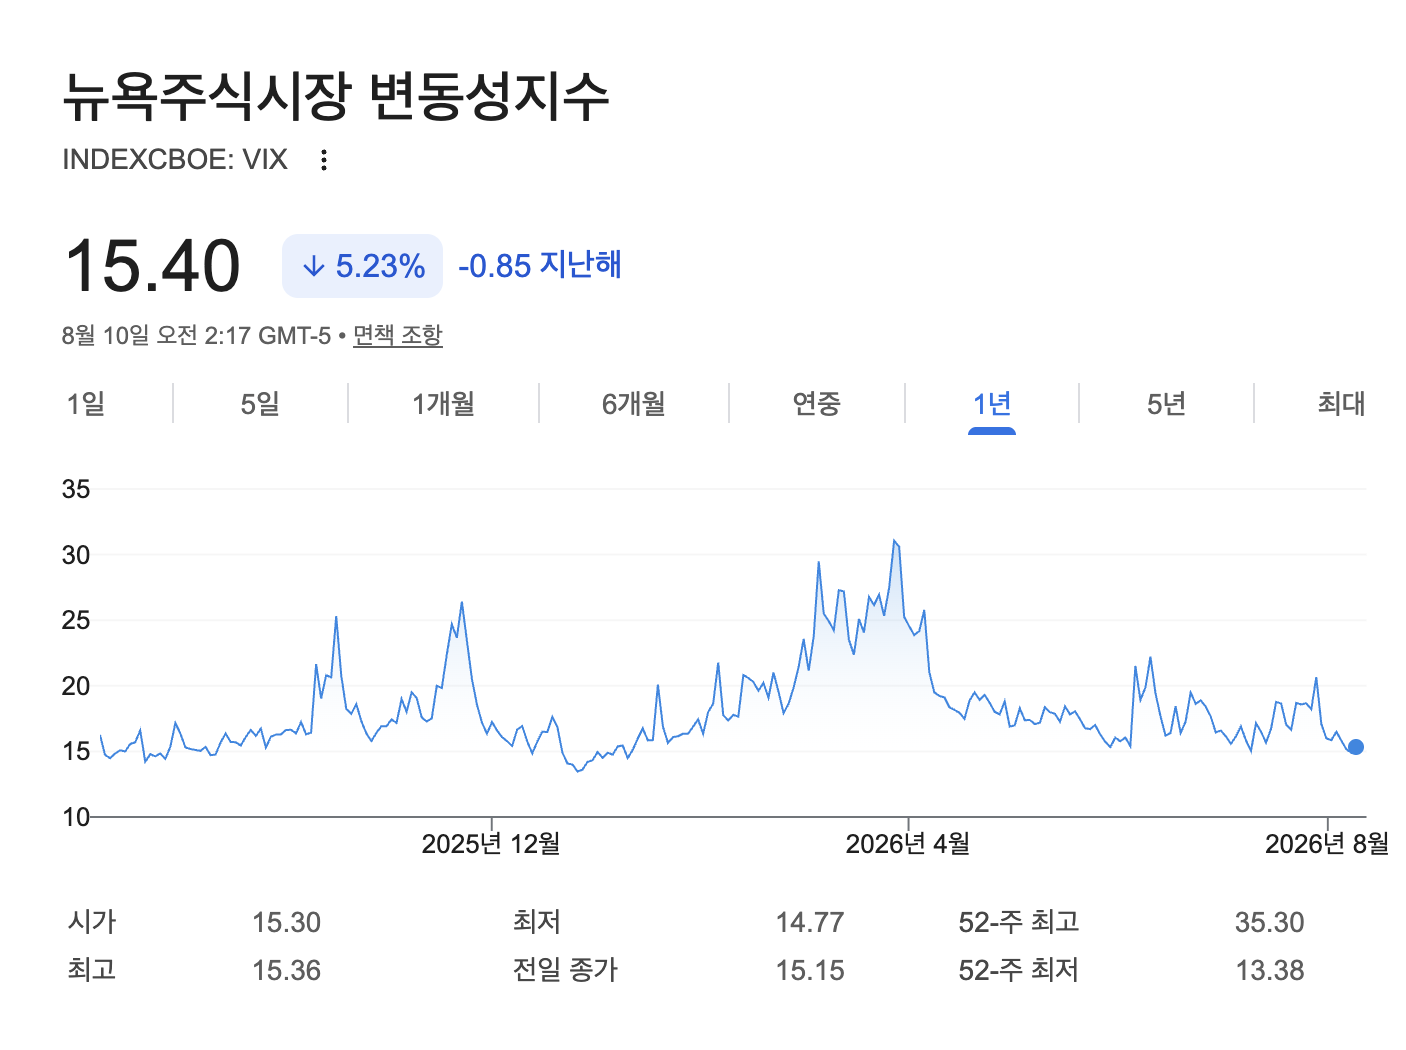Select the 1일 time range tab

pos(86,404)
